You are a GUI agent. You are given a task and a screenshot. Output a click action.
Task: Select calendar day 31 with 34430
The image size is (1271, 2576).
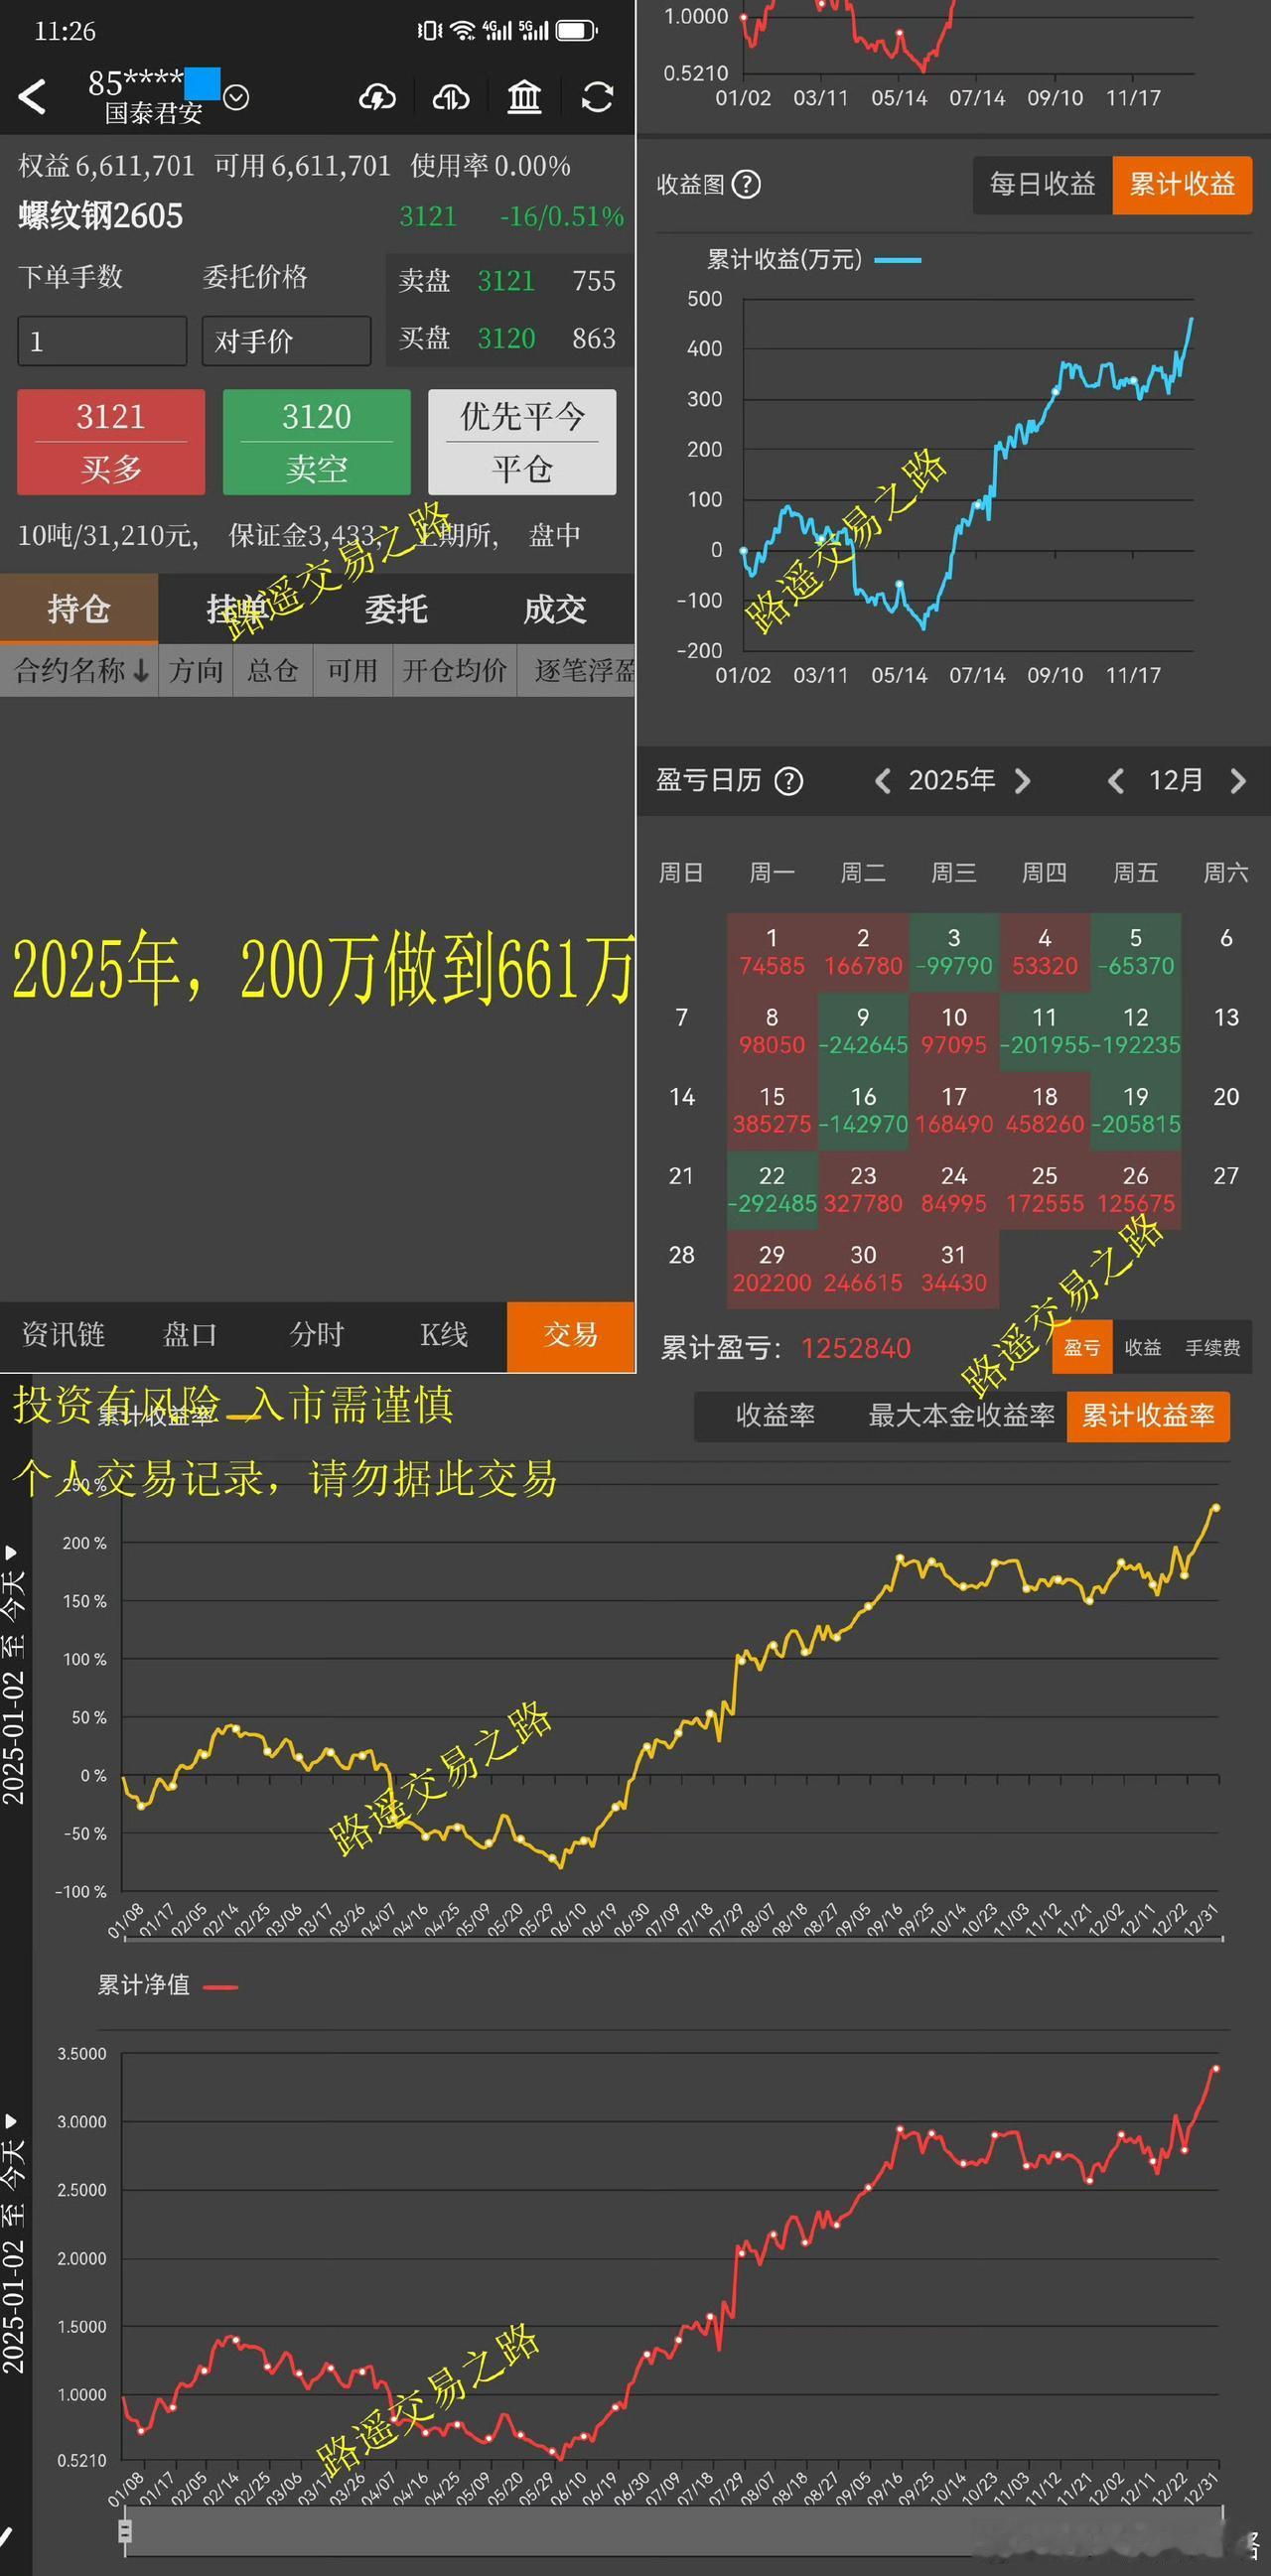[954, 1268]
